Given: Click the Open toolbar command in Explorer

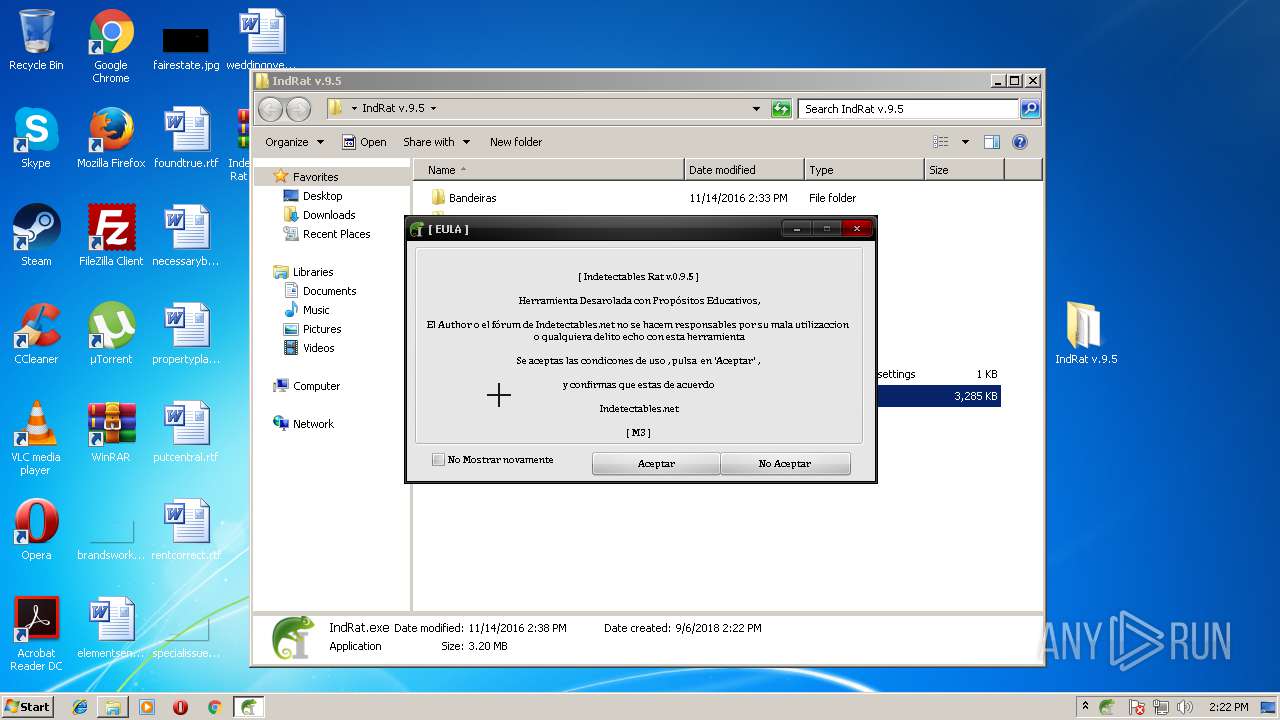Looking at the screenshot, I should (x=364, y=142).
